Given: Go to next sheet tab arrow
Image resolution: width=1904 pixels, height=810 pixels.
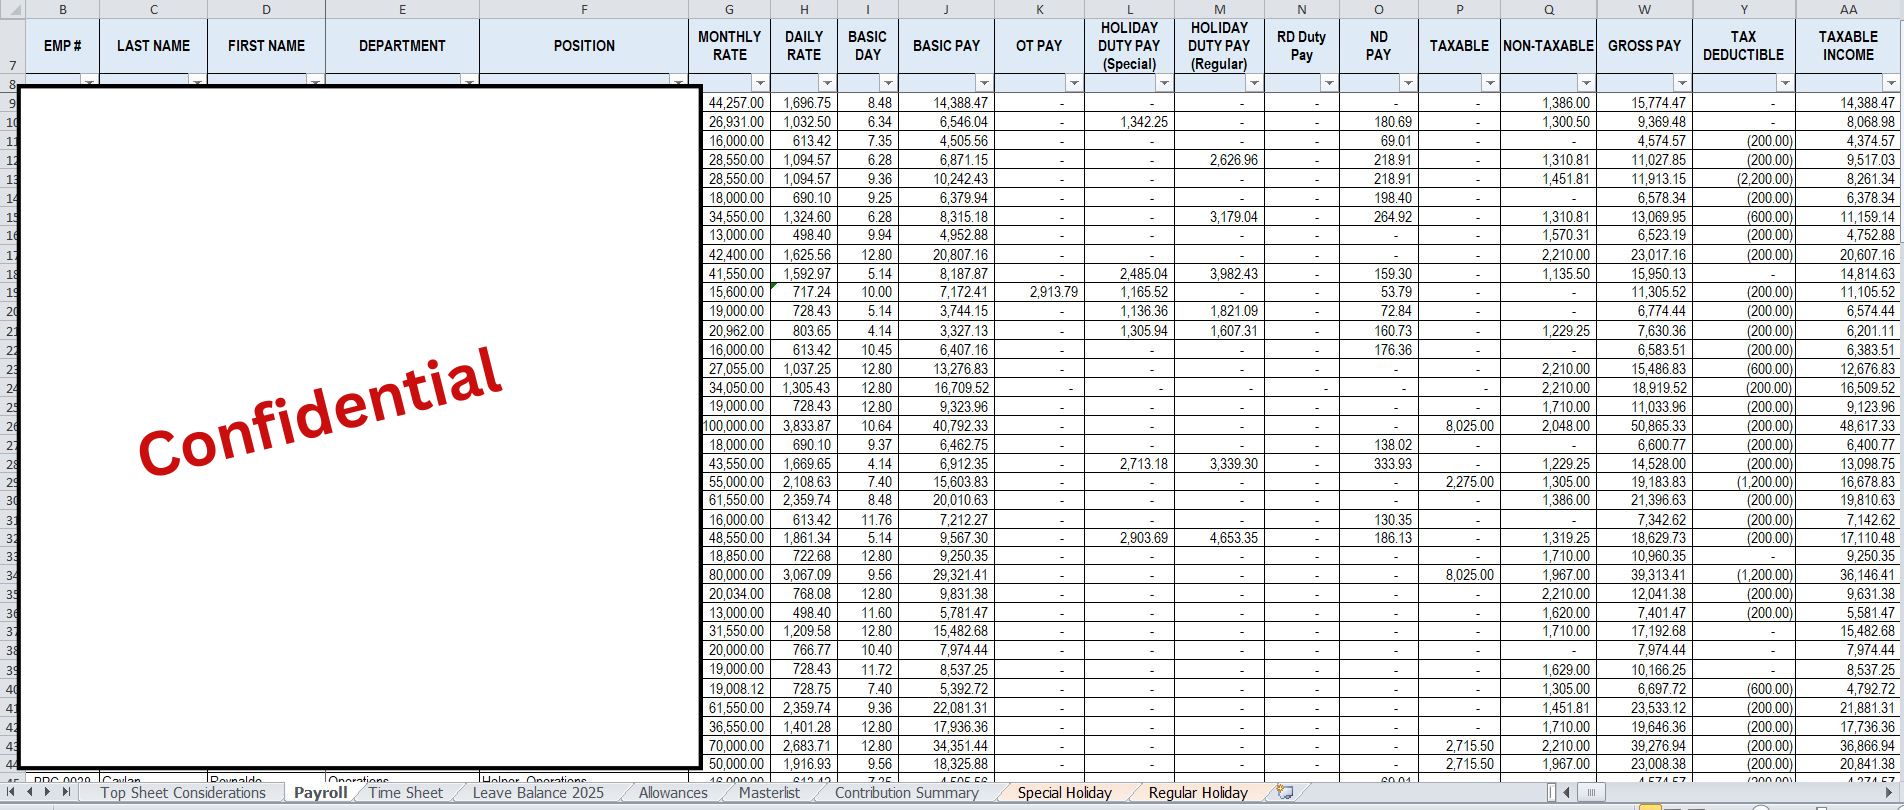Looking at the screenshot, I should coord(47,791).
